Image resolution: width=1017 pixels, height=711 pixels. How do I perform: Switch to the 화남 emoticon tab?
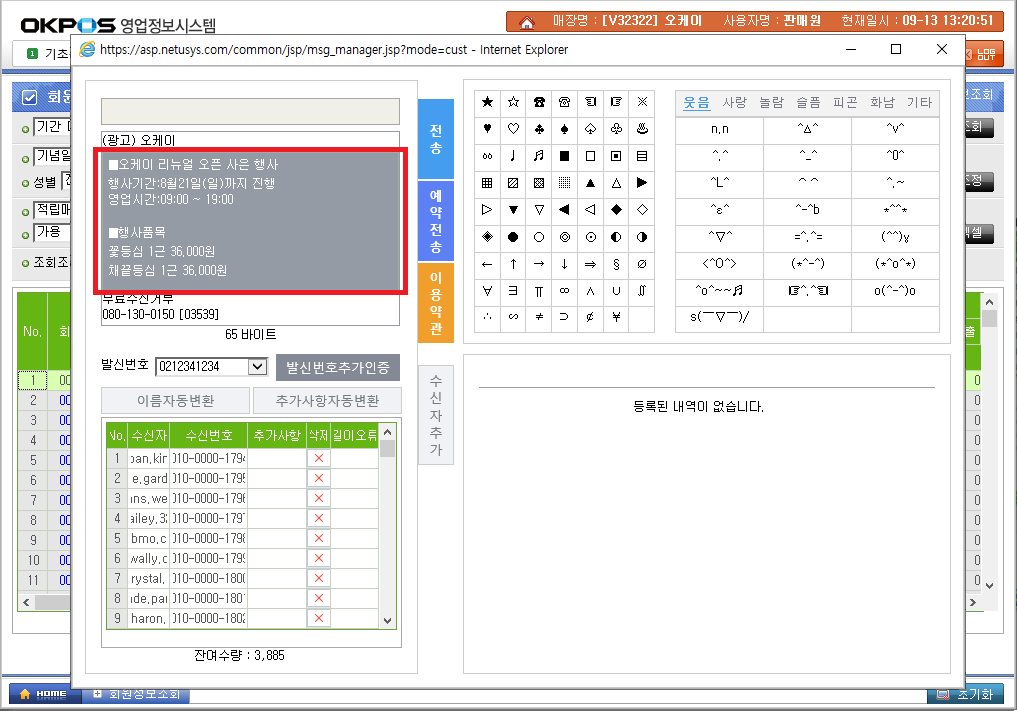tap(882, 103)
